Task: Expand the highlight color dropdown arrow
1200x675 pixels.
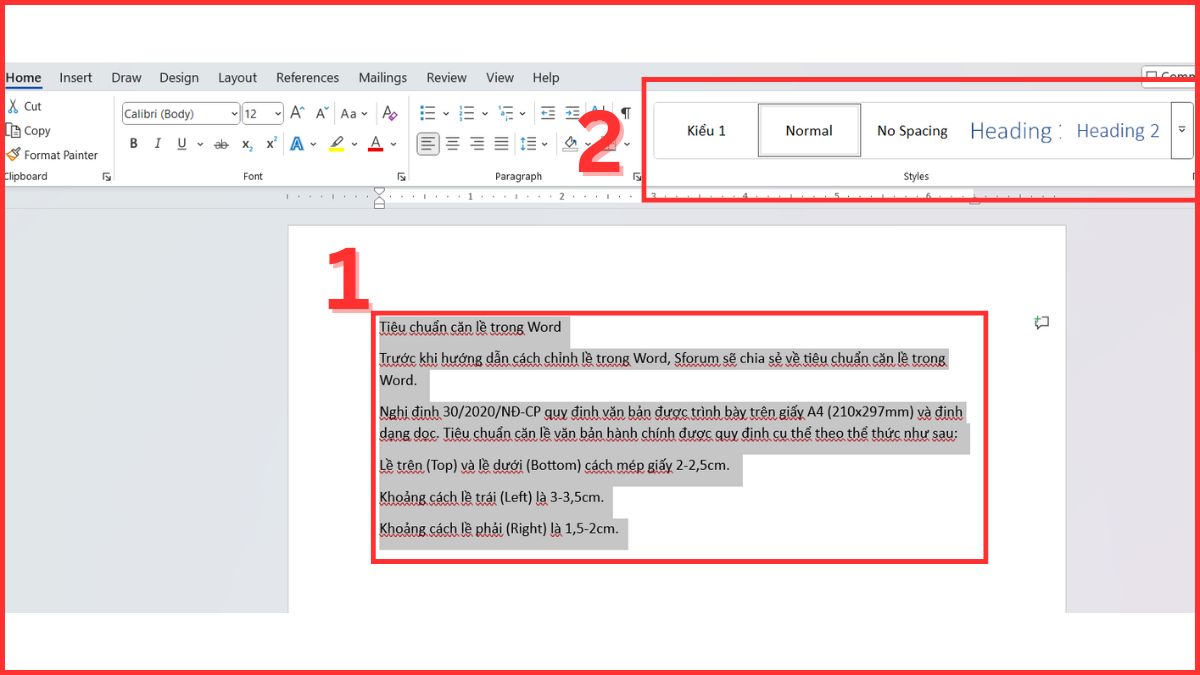Action: click(354, 144)
